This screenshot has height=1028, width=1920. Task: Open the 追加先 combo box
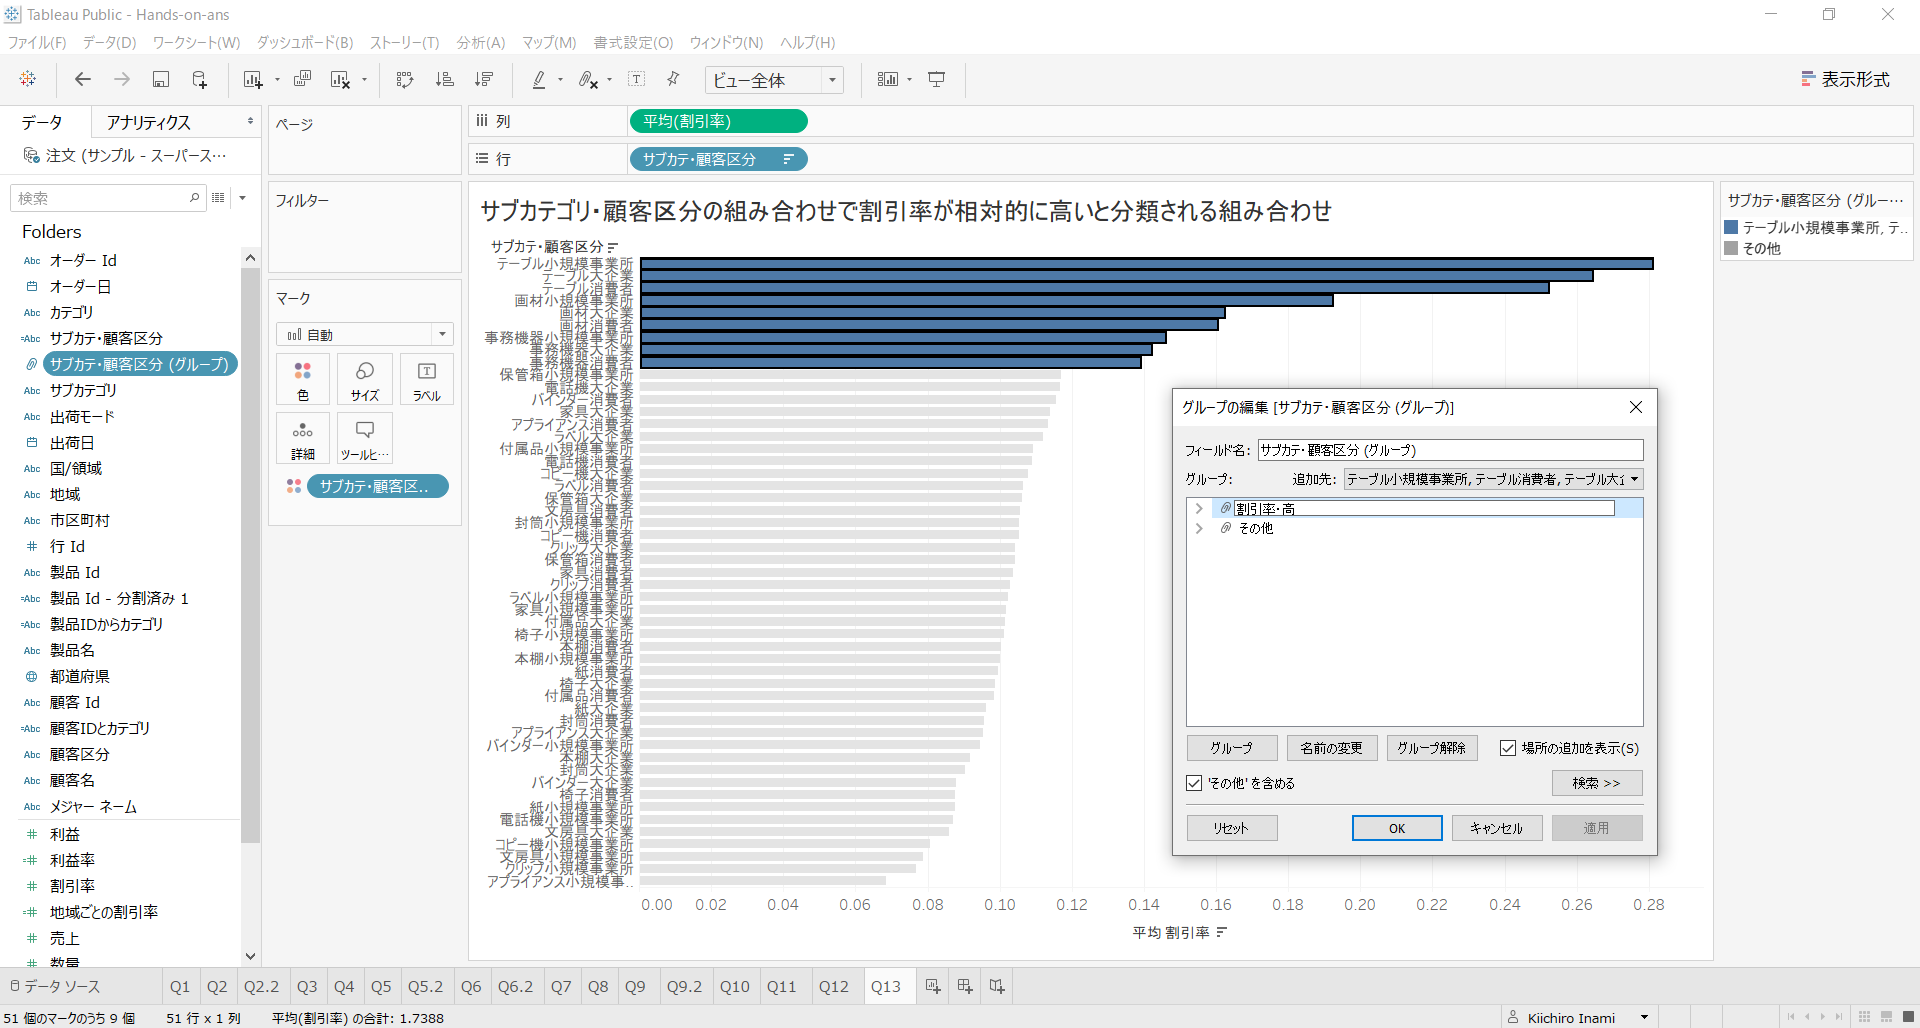[x=1493, y=479]
